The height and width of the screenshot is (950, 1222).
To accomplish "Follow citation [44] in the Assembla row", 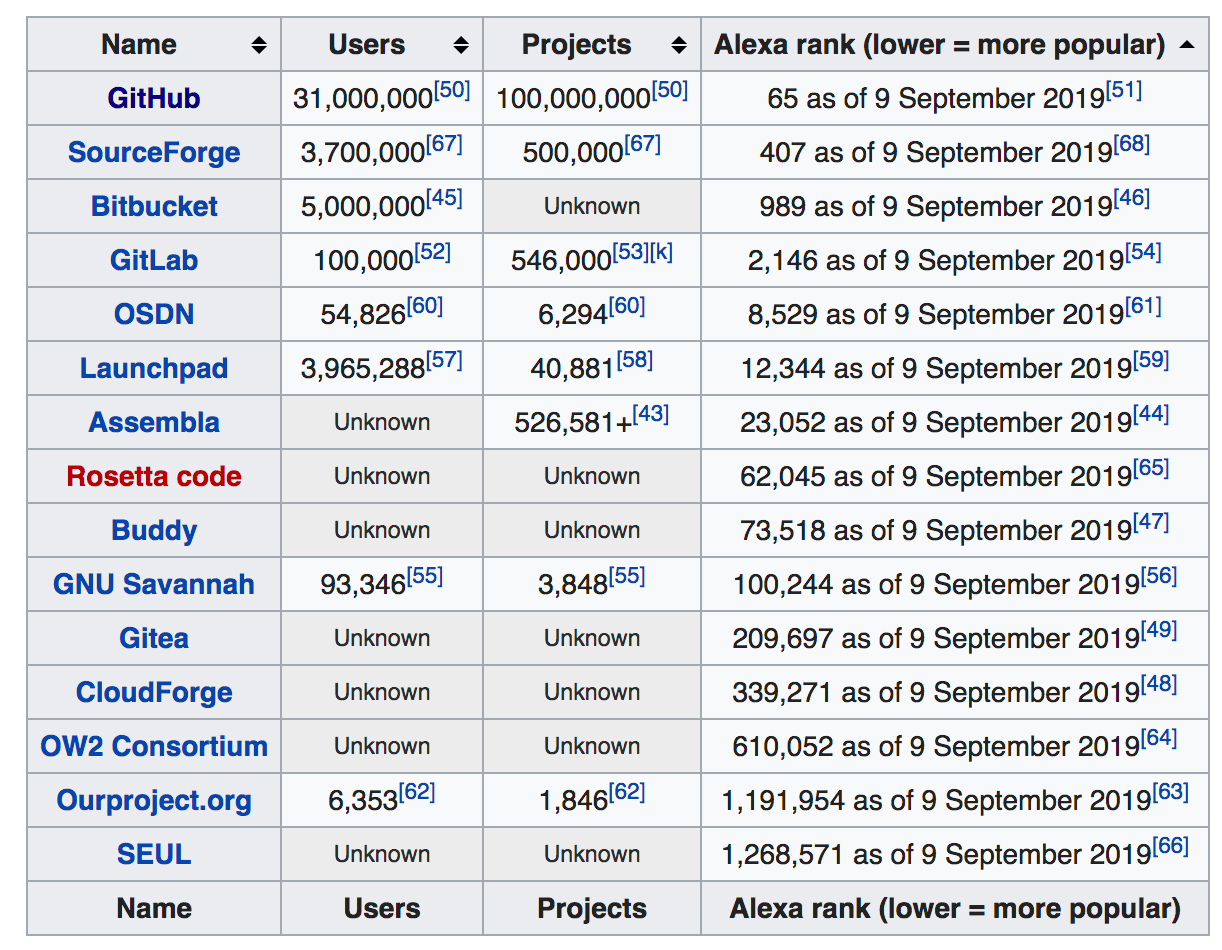I will [1151, 414].
